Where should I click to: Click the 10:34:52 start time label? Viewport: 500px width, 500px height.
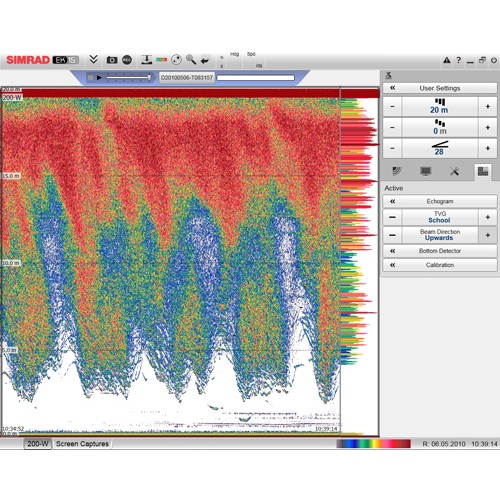13,428
